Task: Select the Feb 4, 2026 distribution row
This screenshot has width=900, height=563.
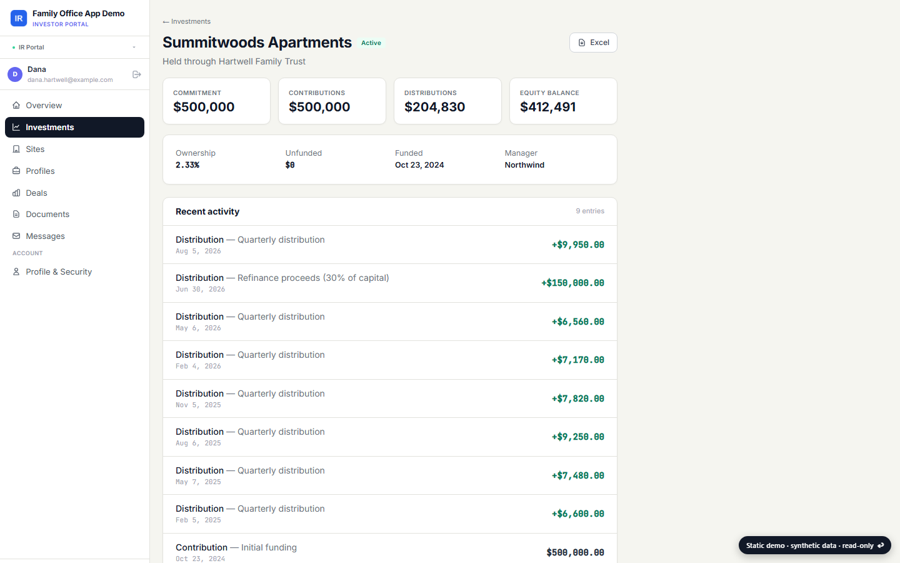Action: pos(390,360)
